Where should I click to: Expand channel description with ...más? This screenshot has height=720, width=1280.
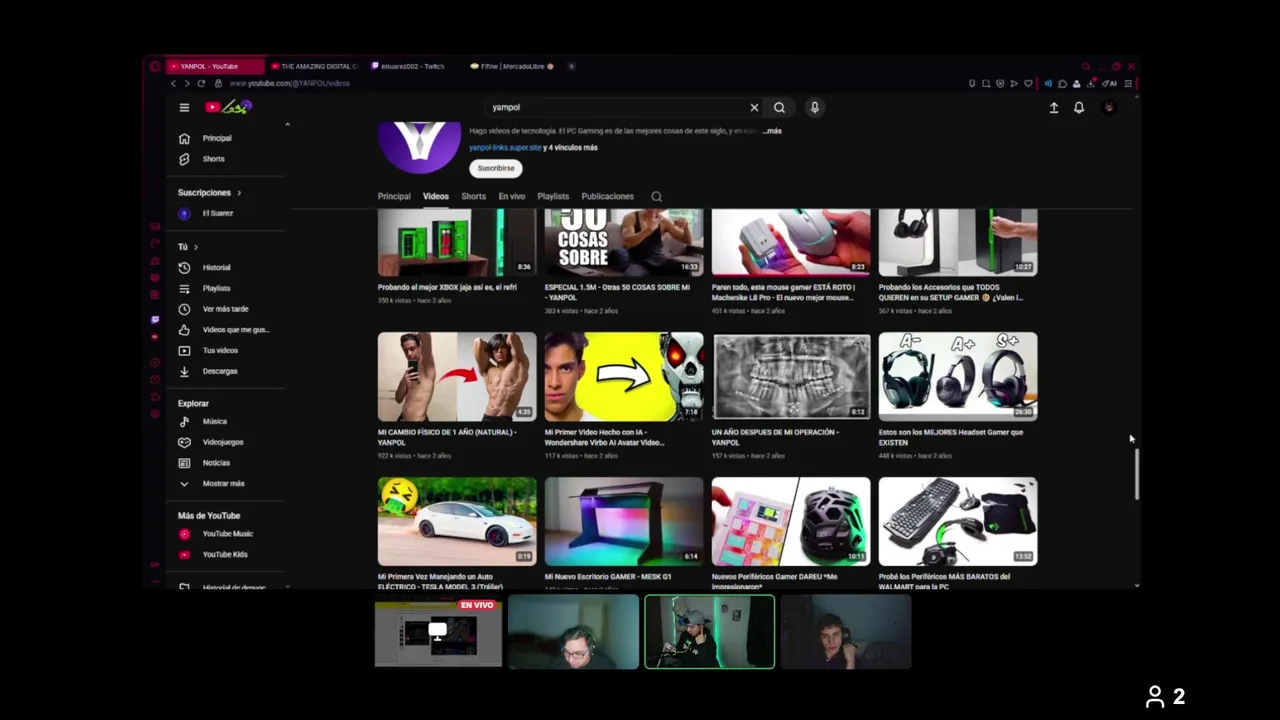[x=771, y=131]
